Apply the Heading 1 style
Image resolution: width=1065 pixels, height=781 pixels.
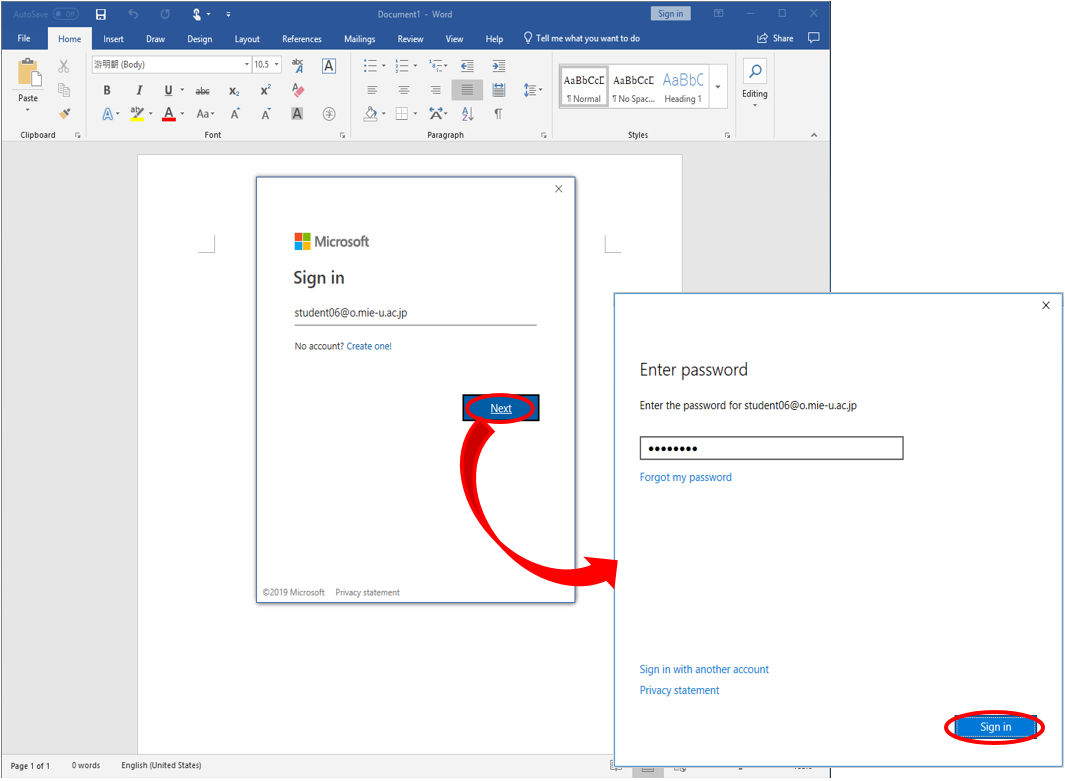(x=683, y=87)
